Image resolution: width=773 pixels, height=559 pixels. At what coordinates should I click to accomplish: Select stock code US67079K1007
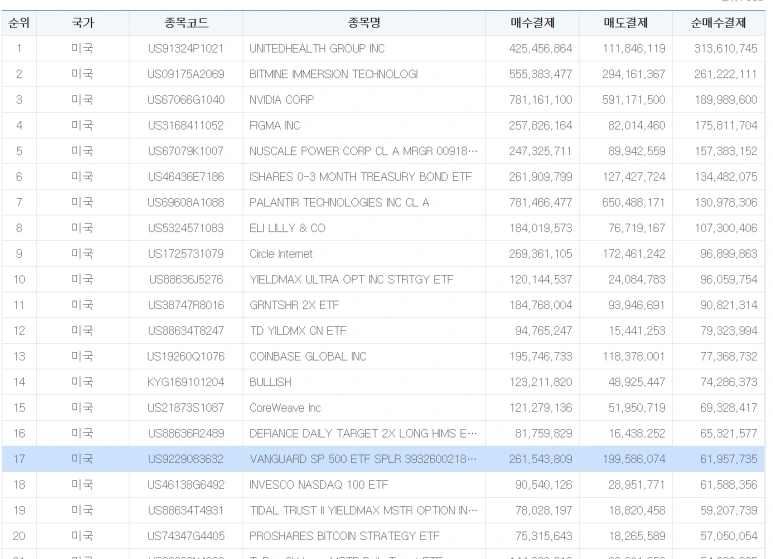186,151
